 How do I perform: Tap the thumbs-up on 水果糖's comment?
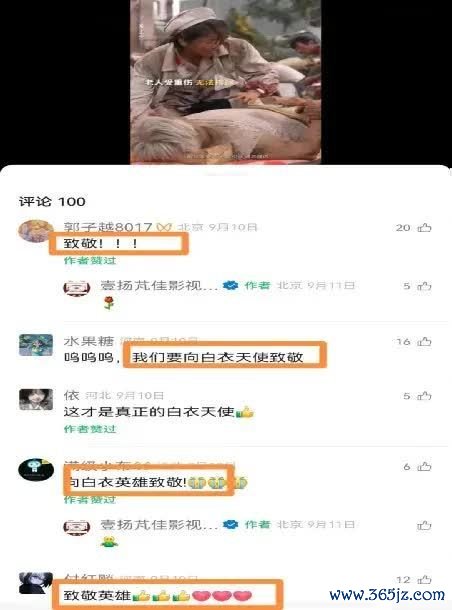pyautogui.click(x=424, y=342)
